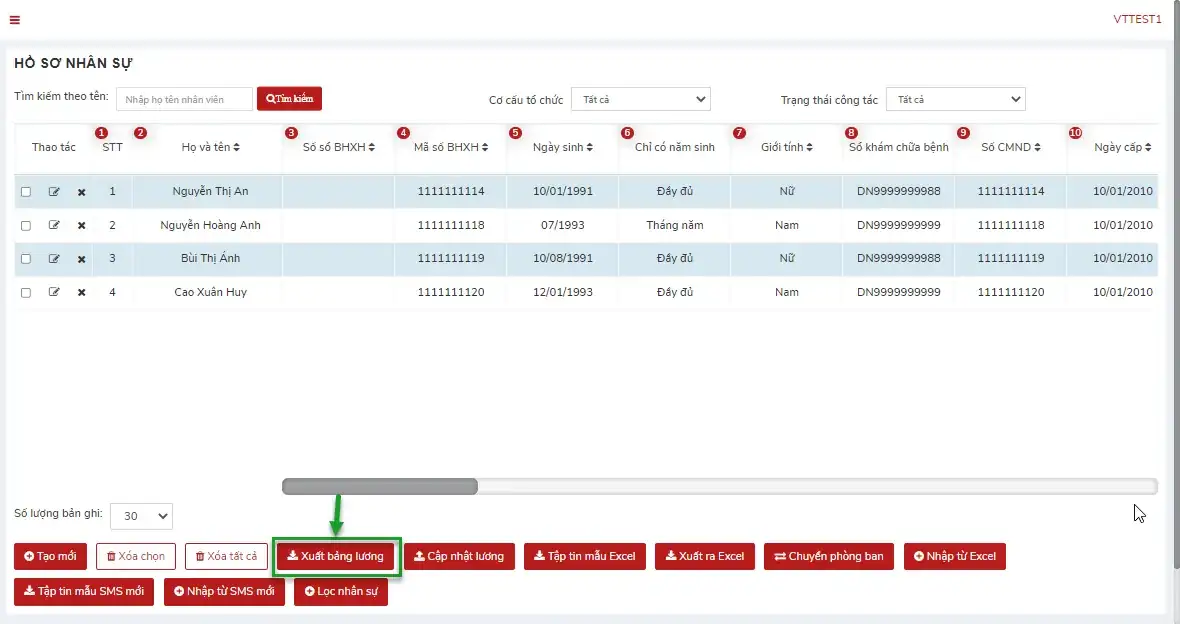The image size is (1180, 624).
Task: Click the vertical page scrollbar
Action: [1176, 284]
